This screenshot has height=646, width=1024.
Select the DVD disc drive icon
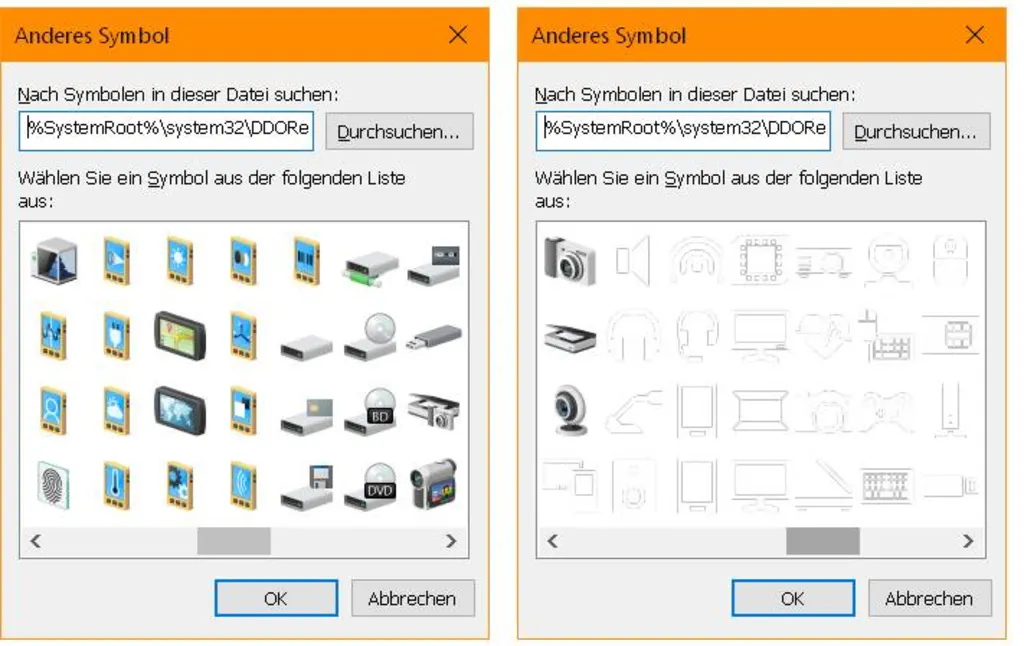(370, 485)
